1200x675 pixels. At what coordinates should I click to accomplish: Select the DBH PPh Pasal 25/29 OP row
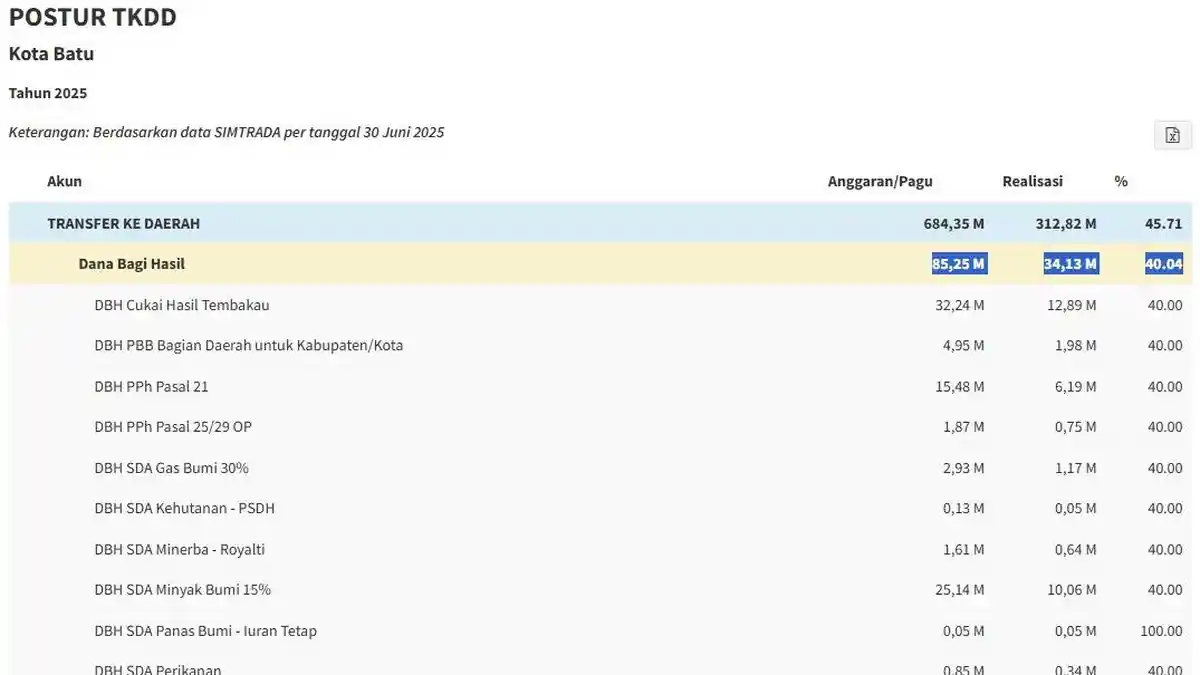600,427
